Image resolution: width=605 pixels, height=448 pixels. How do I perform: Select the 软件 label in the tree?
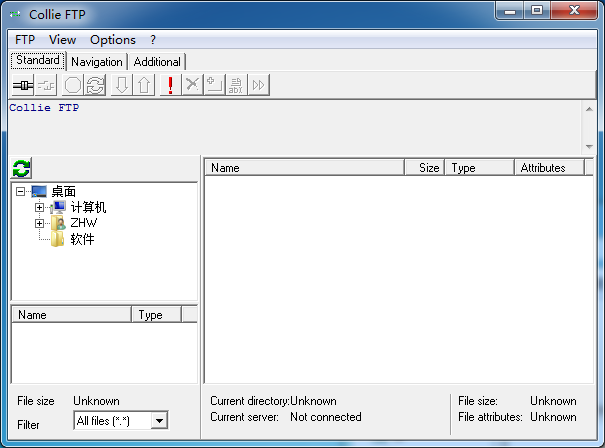pyautogui.click(x=82, y=239)
